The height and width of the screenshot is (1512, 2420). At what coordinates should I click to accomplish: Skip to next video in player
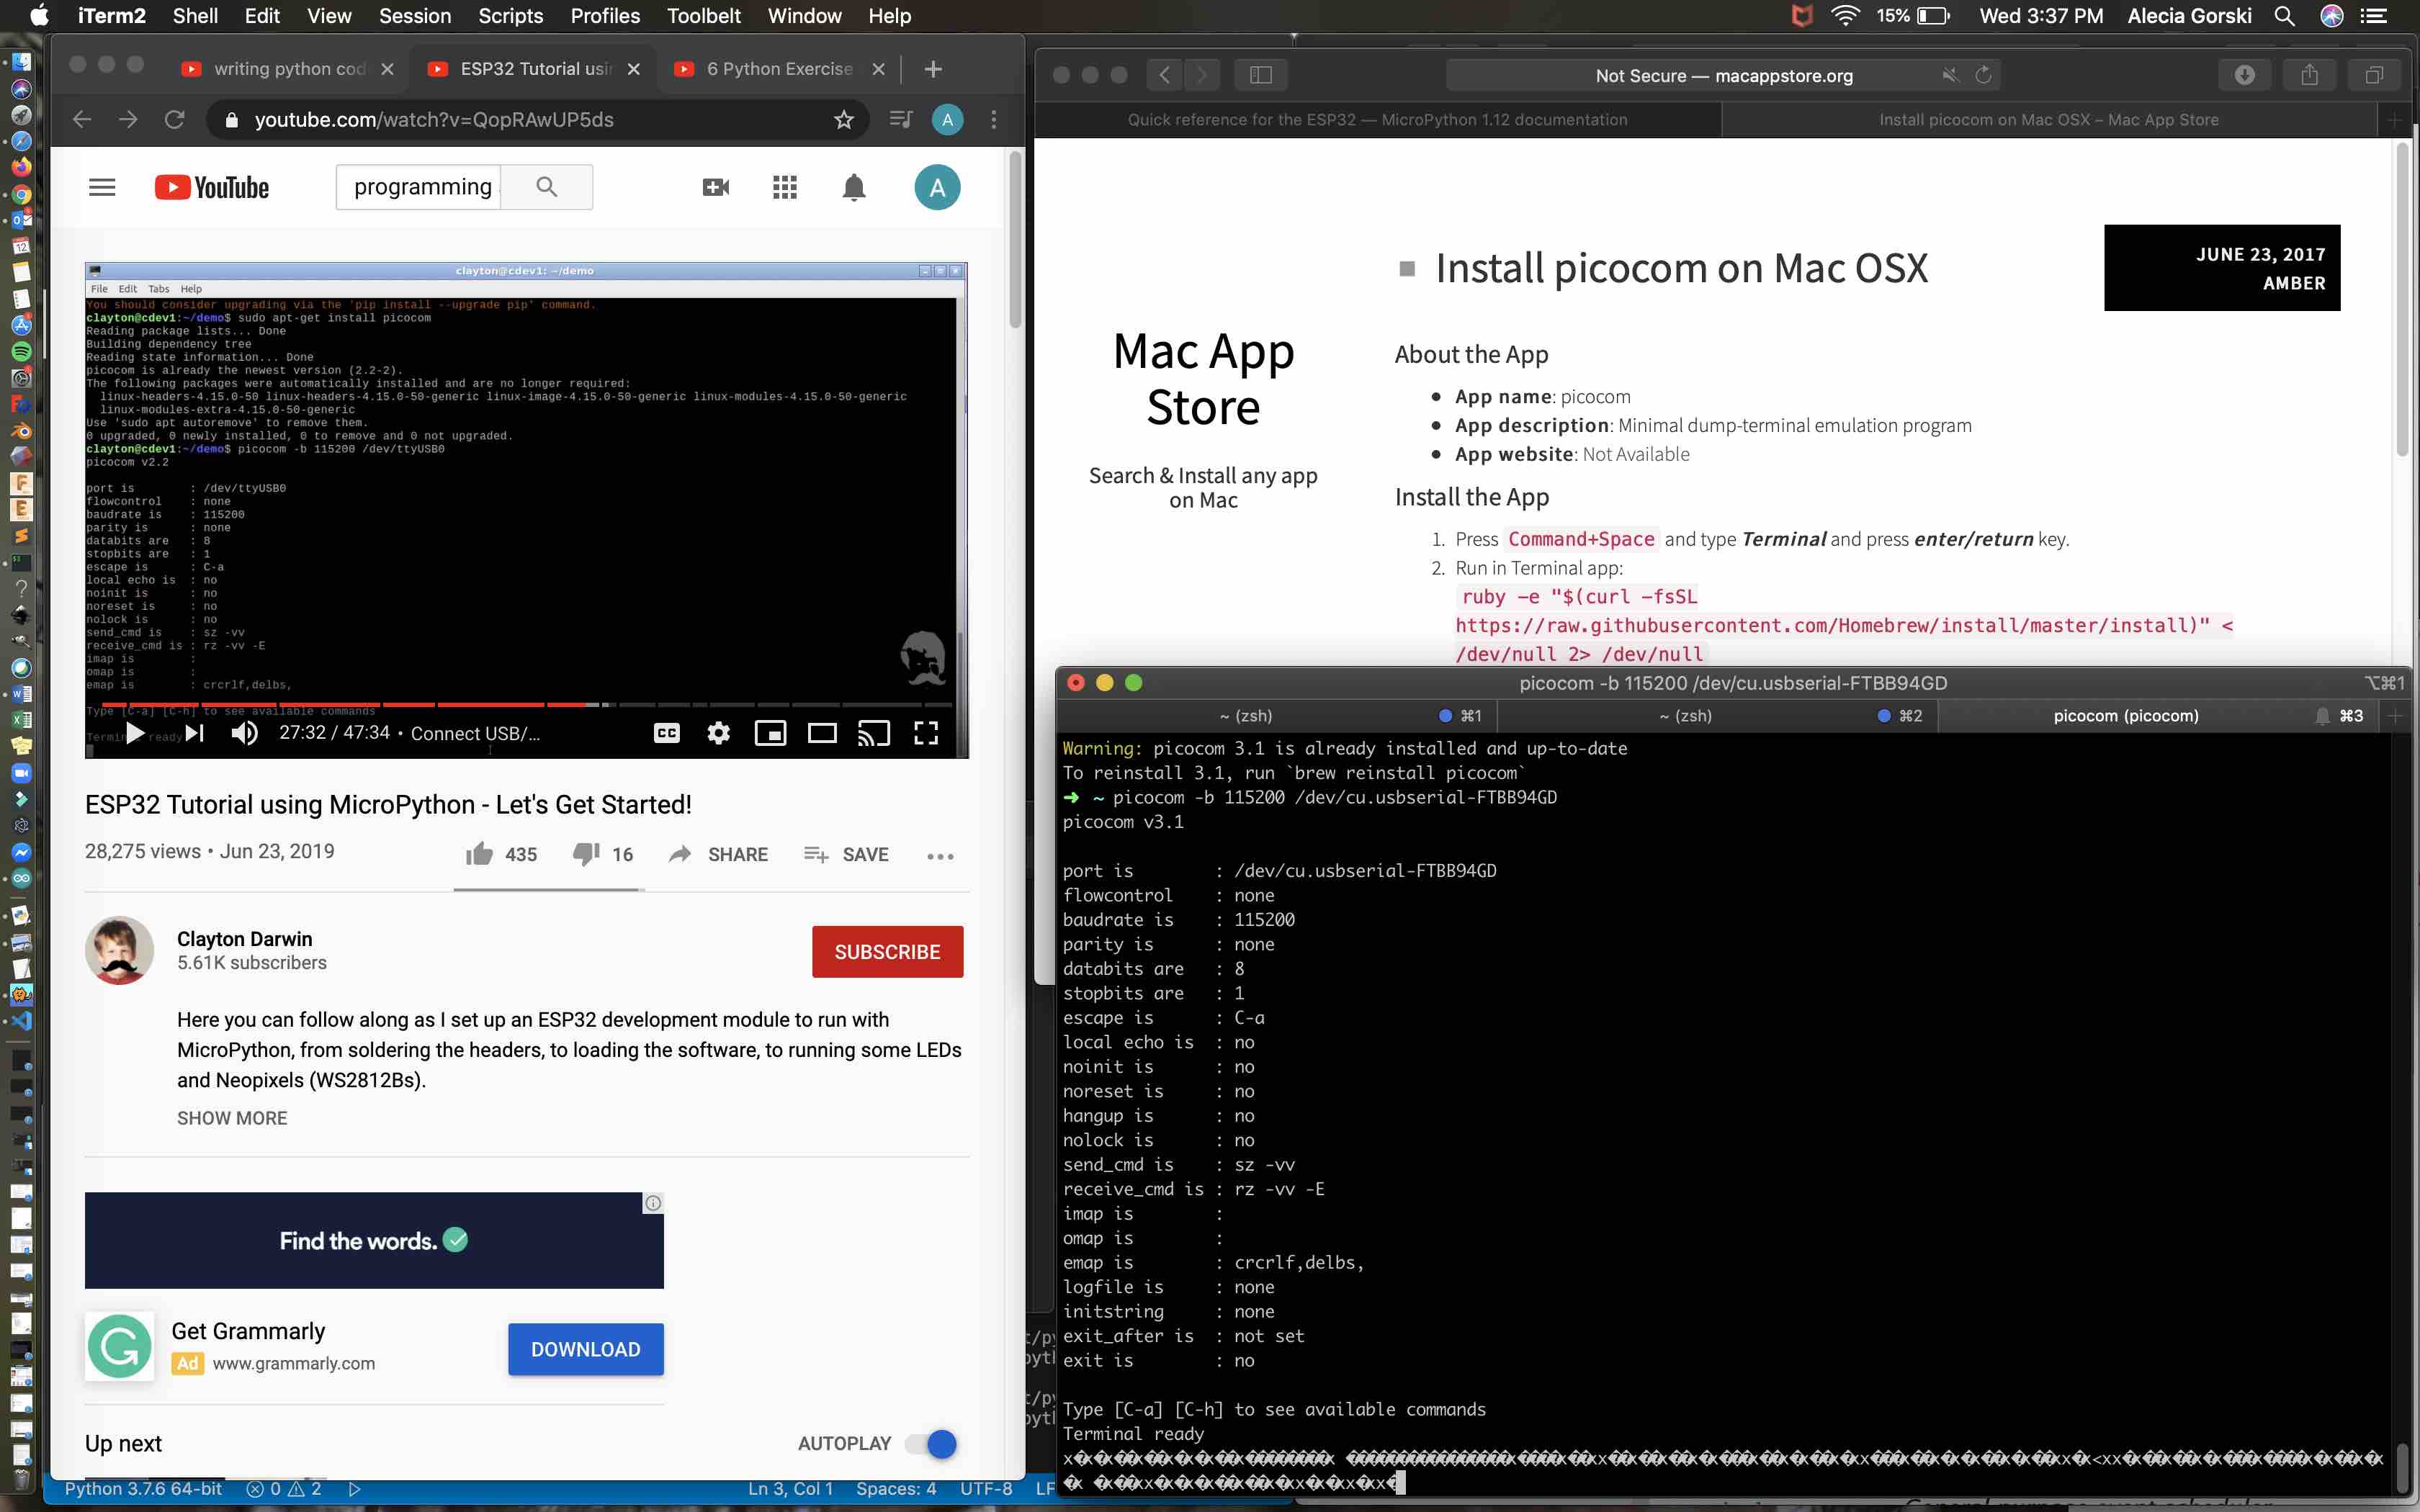[196, 733]
